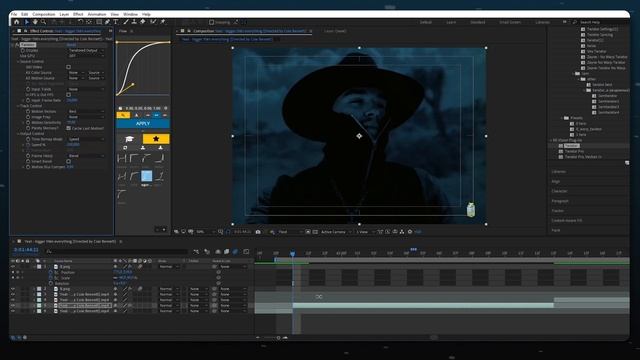This screenshot has height=360, width=640.
Task: Click the Home icon in the toolbar
Action: tap(16, 22)
